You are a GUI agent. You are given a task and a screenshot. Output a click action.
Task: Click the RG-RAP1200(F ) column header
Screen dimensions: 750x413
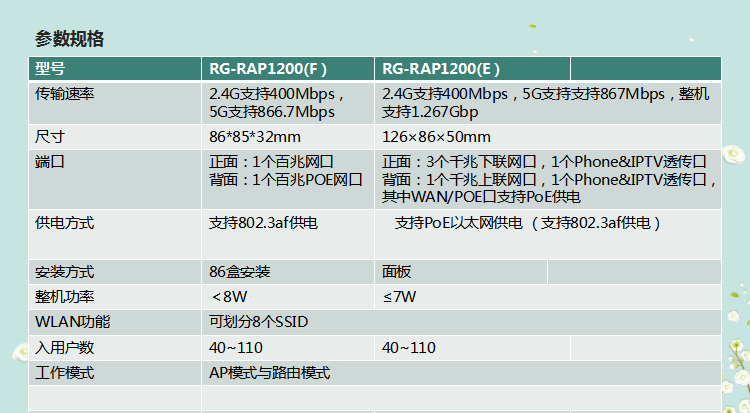268,69
